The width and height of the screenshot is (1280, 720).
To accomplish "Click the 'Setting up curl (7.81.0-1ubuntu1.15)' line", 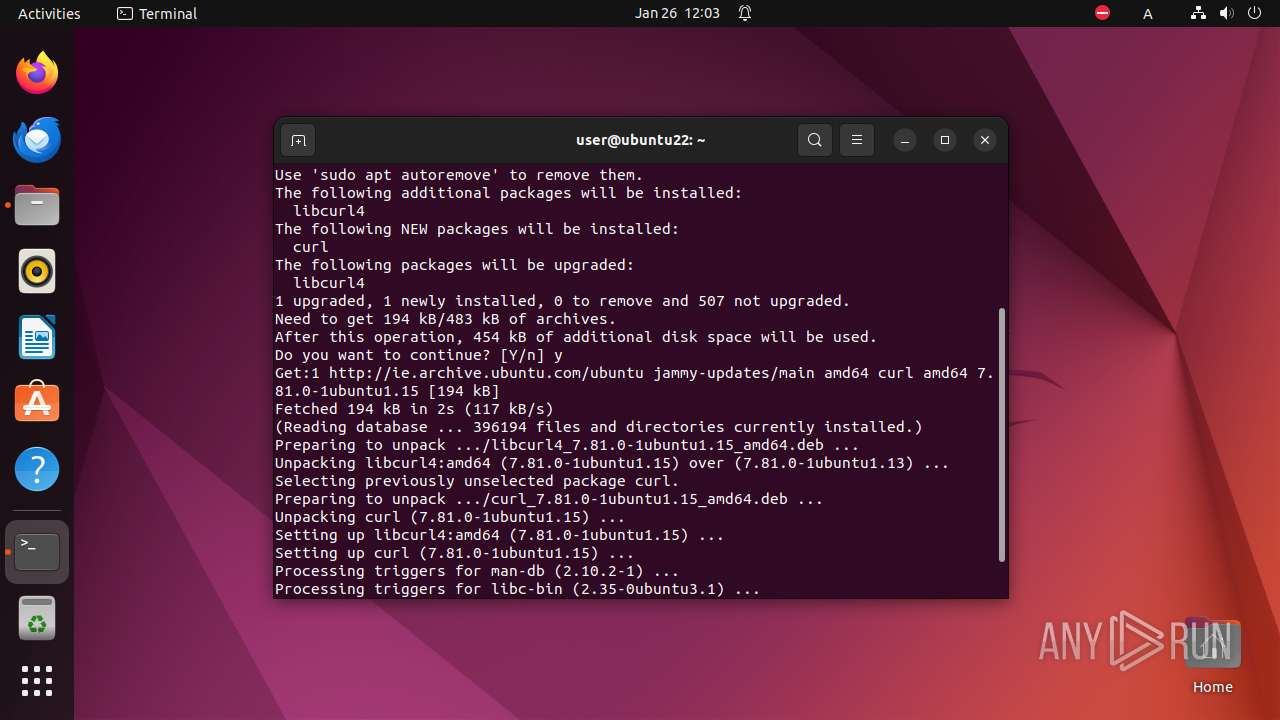I will pyautogui.click(x=455, y=553).
